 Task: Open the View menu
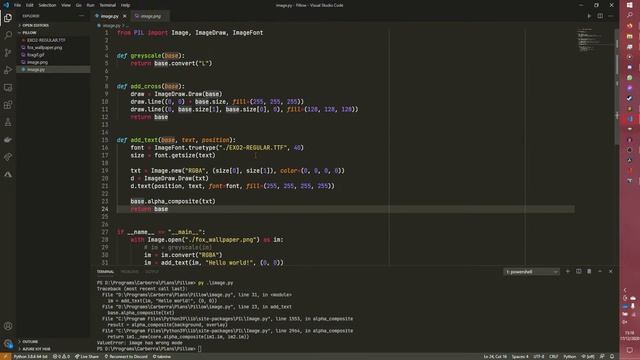pos(66,5)
